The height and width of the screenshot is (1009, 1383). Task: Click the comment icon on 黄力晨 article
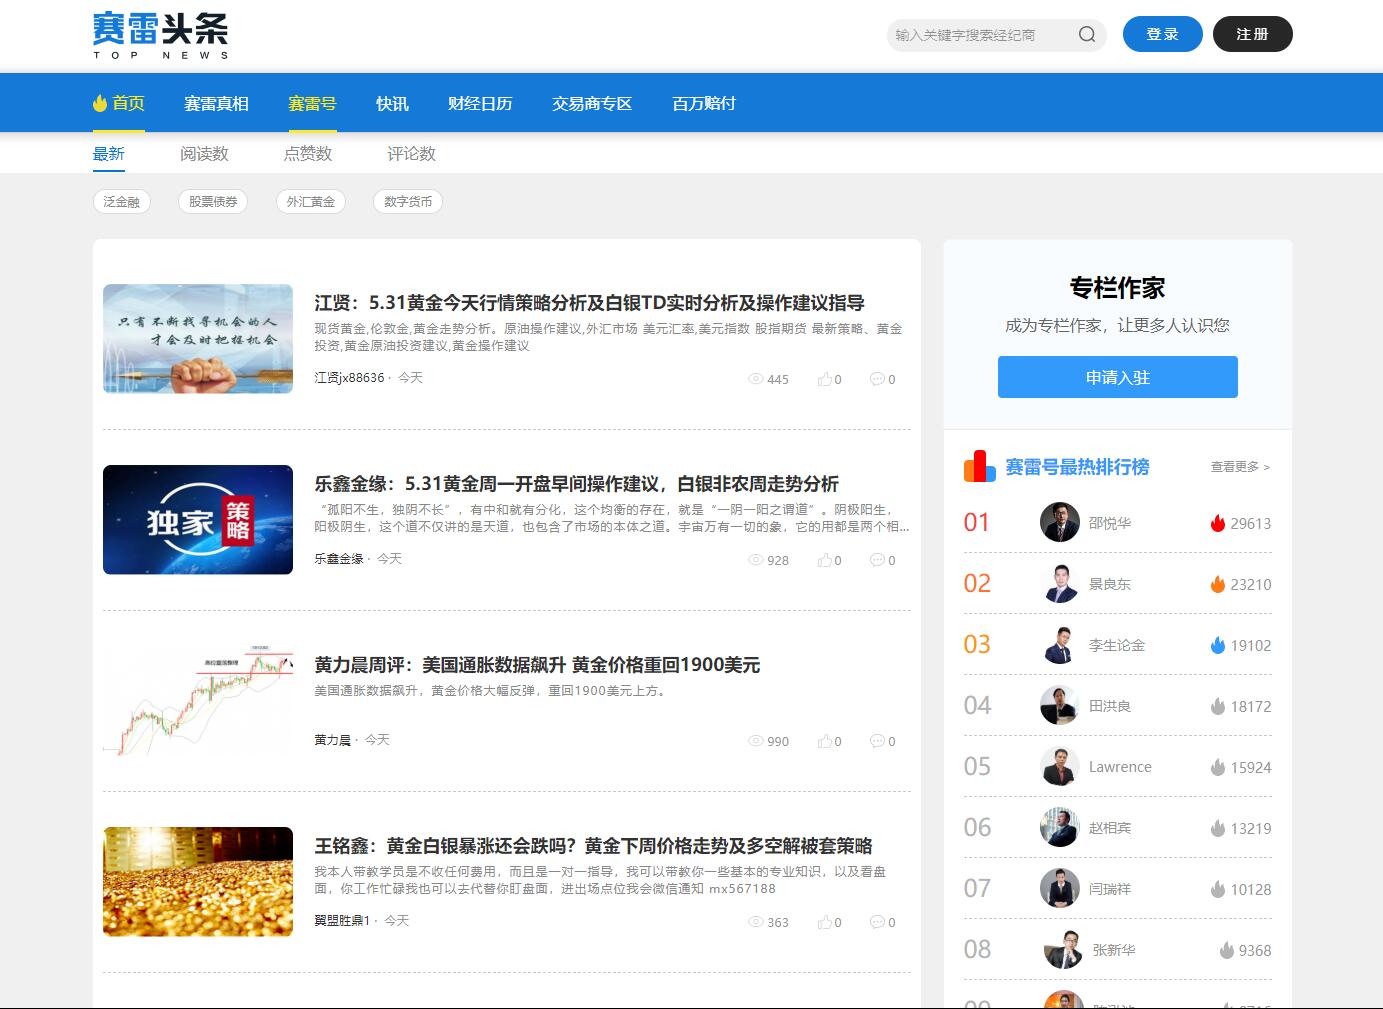pyautogui.click(x=877, y=741)
